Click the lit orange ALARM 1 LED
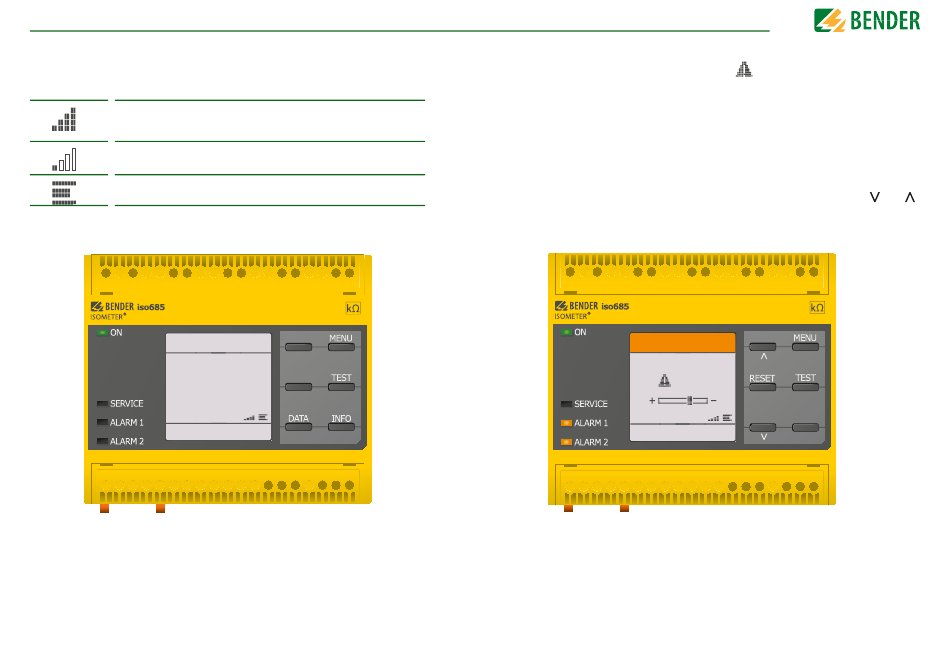950x659 pixels. click(566, 423)
